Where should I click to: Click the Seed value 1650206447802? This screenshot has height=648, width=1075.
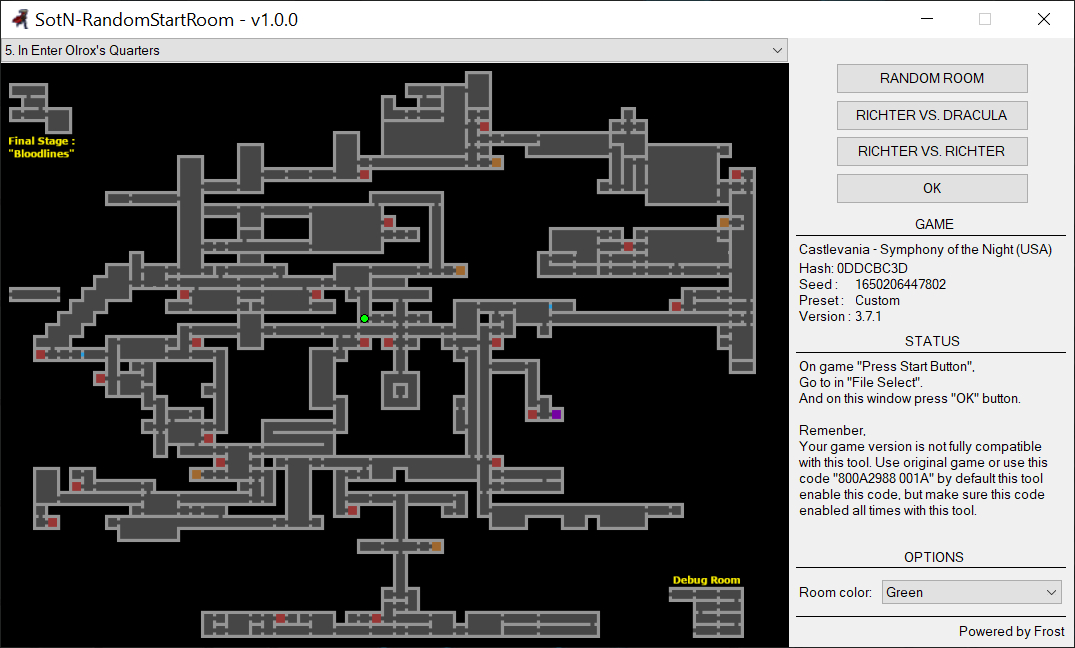click(900, 285)
